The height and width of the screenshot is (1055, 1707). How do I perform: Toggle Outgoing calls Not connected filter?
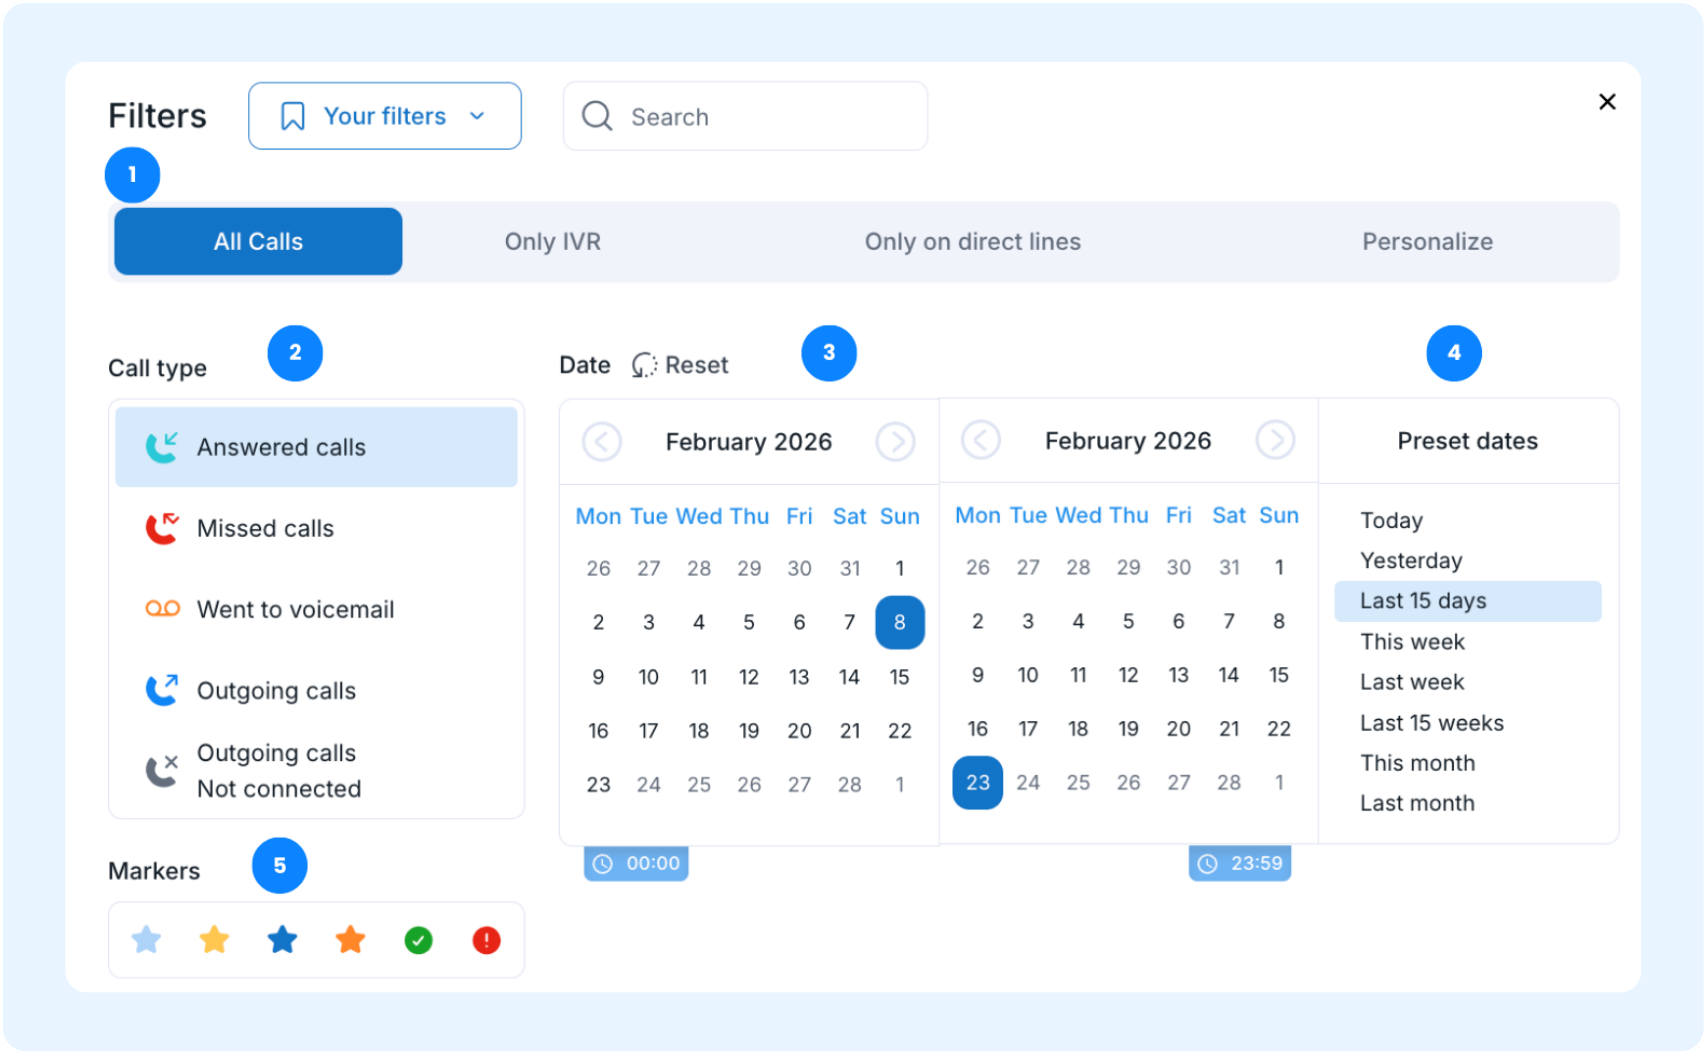[x=316, y=771]
